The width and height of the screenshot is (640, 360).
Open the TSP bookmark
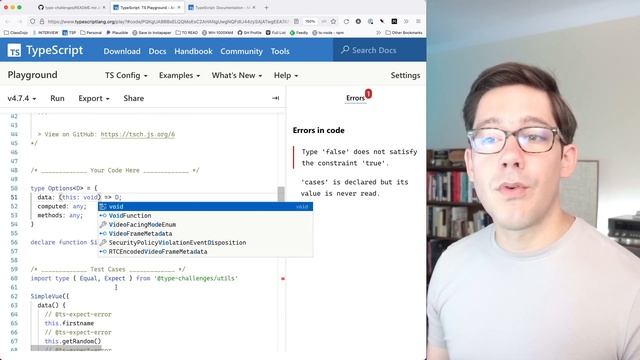tap(69, 32)
